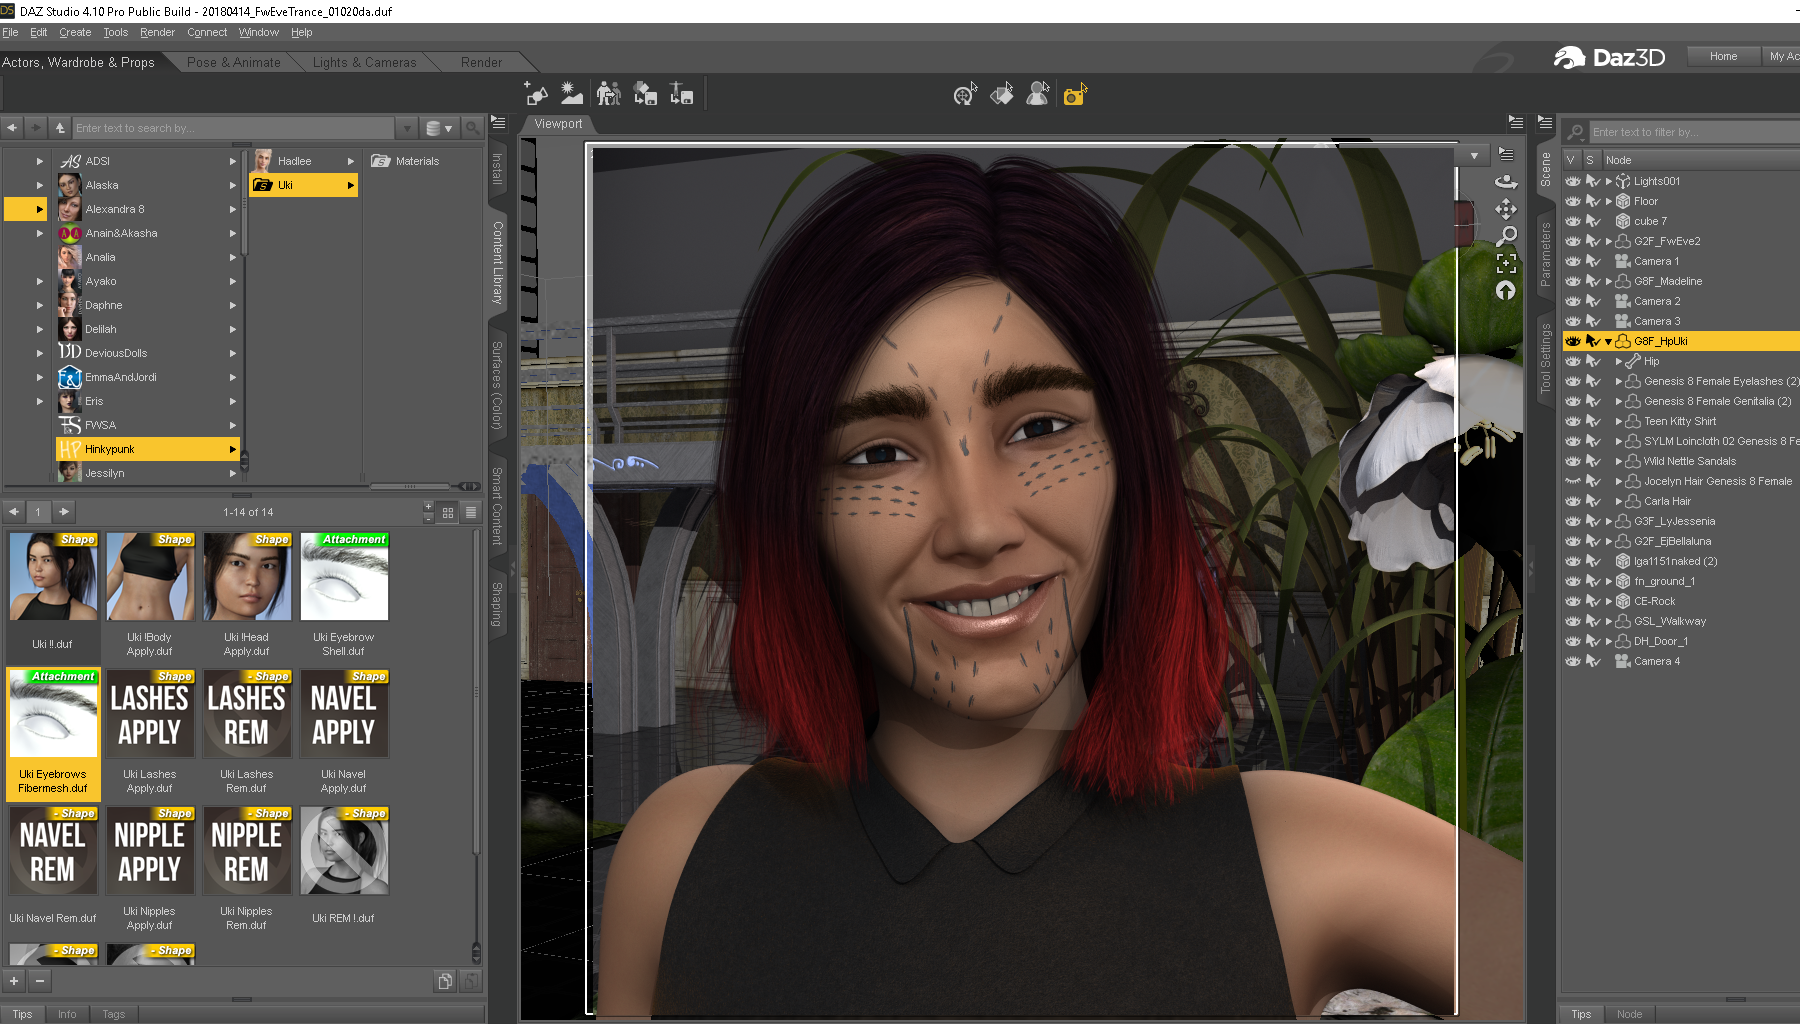Expand the Teen Kitty Shirt node
Screen dimensions: 1800x1024
pos(1619,421)
